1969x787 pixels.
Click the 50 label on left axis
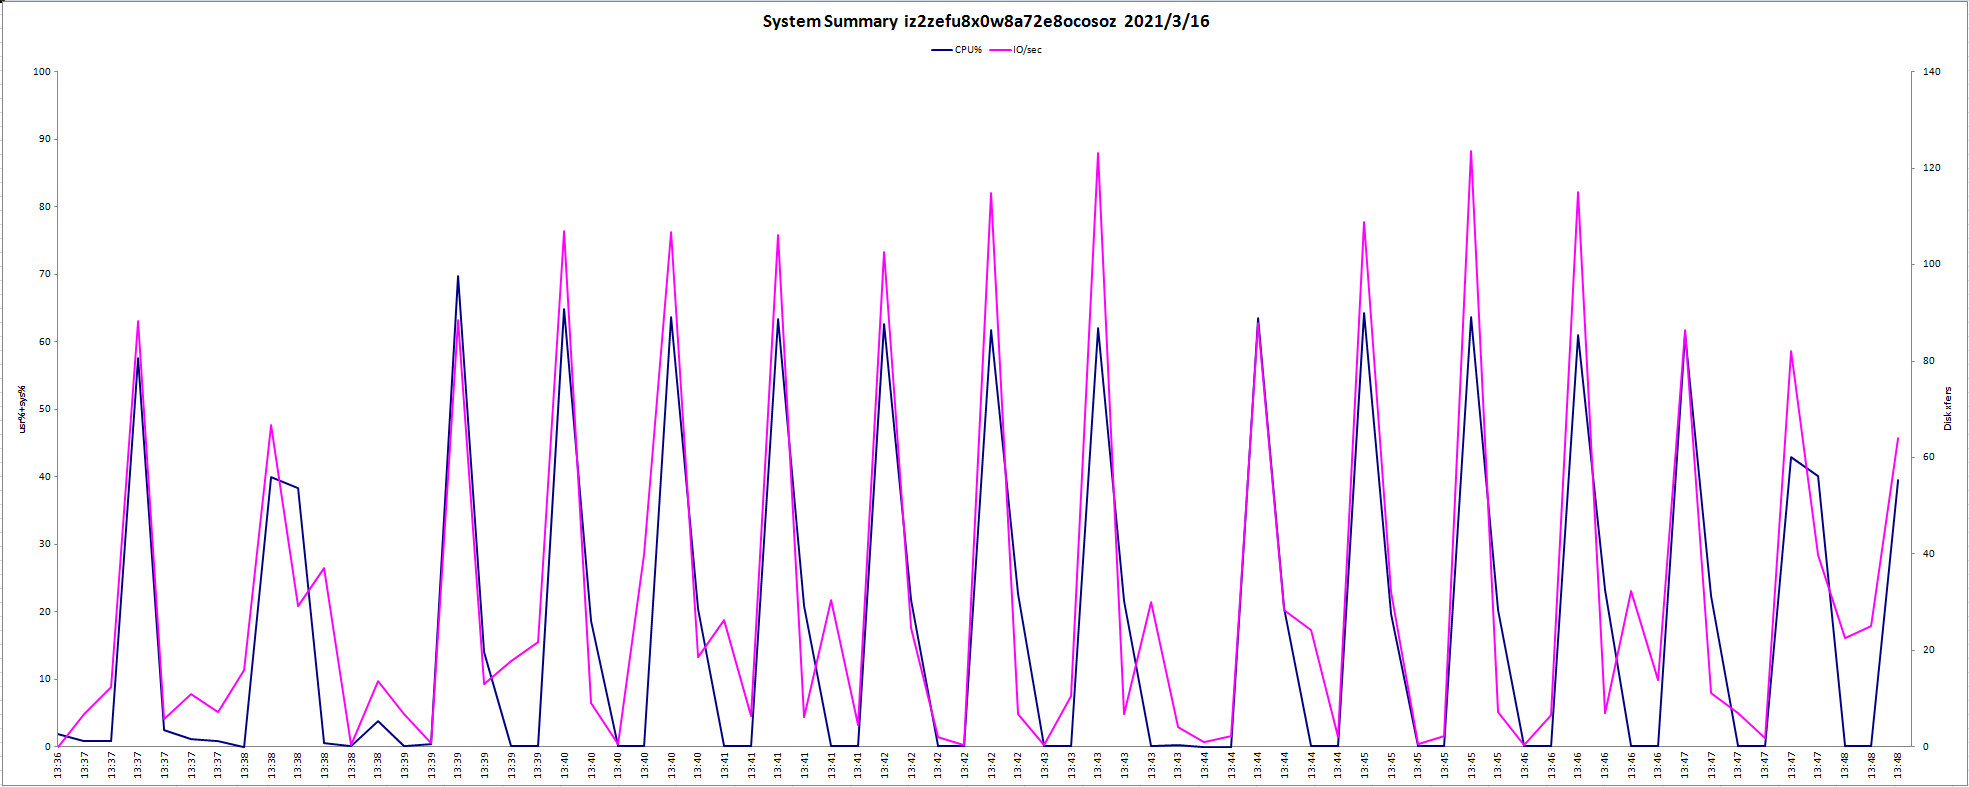pos(44,409)
